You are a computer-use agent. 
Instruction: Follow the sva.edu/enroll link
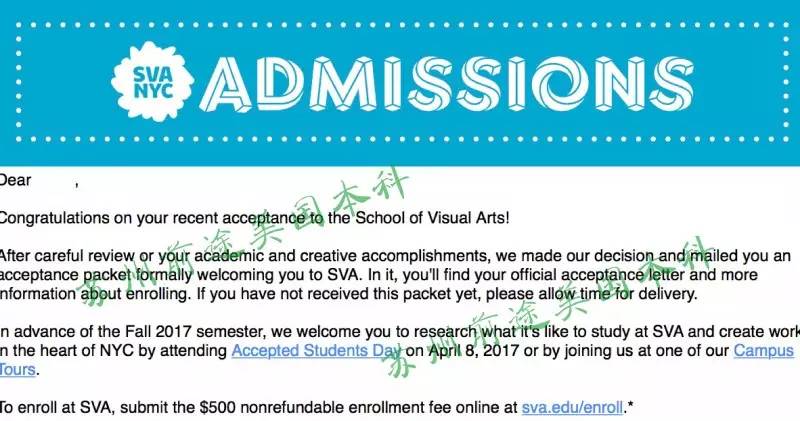(x=572, y=407)
